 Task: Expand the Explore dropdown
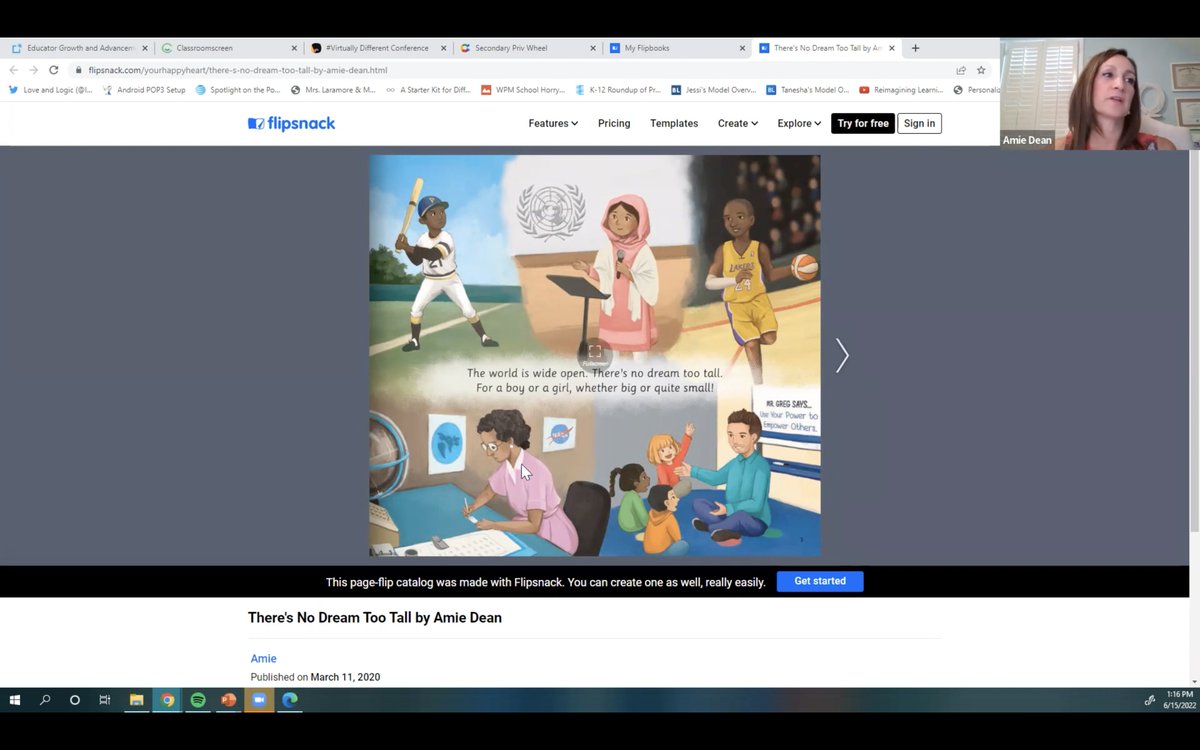pos(798,123)
